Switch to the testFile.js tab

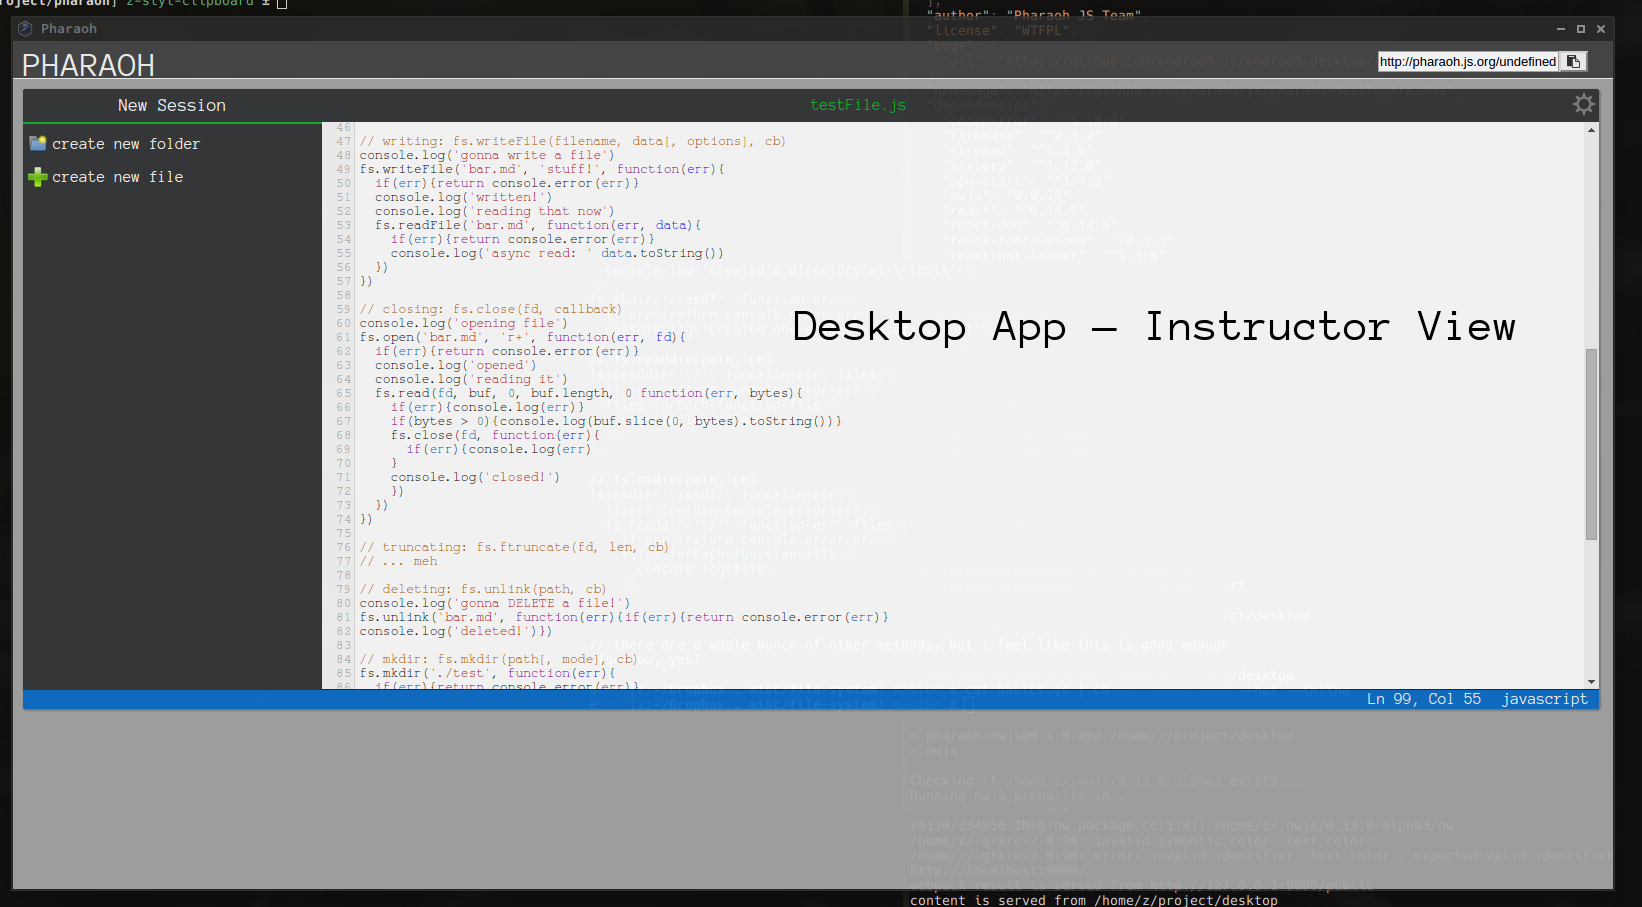(x=858, y=105)
